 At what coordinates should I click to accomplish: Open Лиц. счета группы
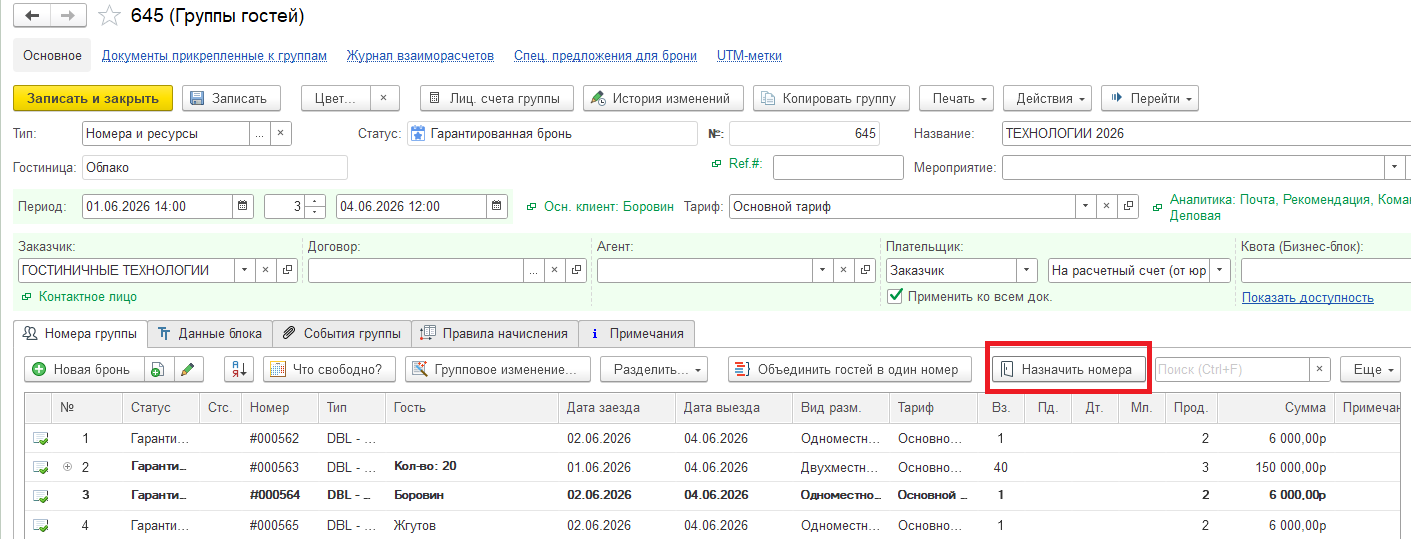point(497,98)
